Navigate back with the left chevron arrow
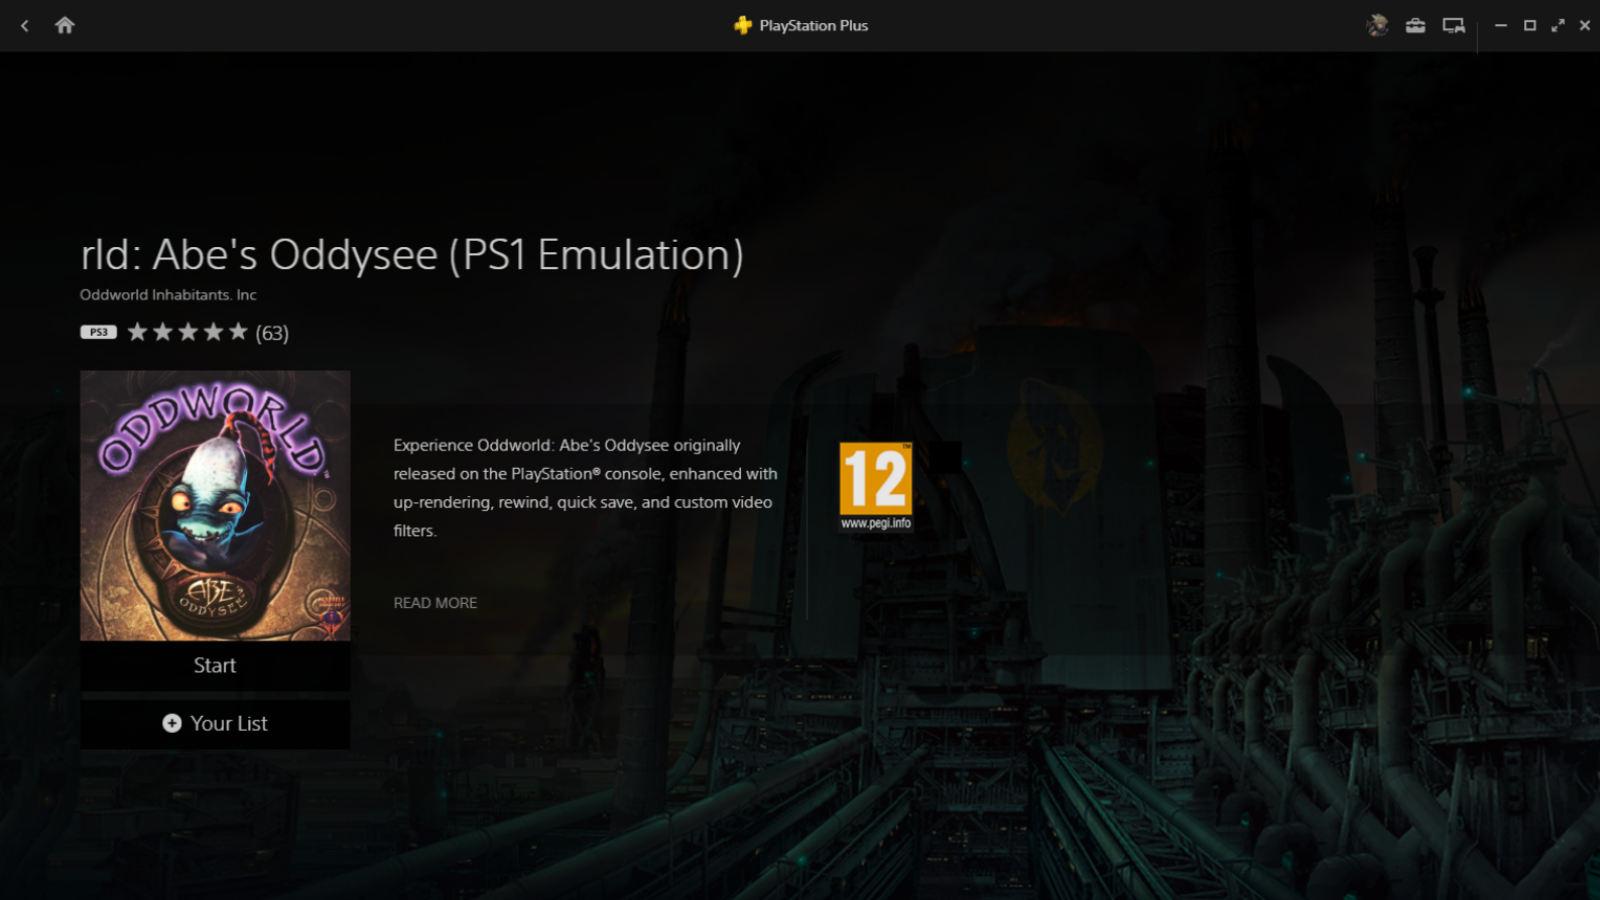The image size is (1600, 900). click(x=23, y=25)
